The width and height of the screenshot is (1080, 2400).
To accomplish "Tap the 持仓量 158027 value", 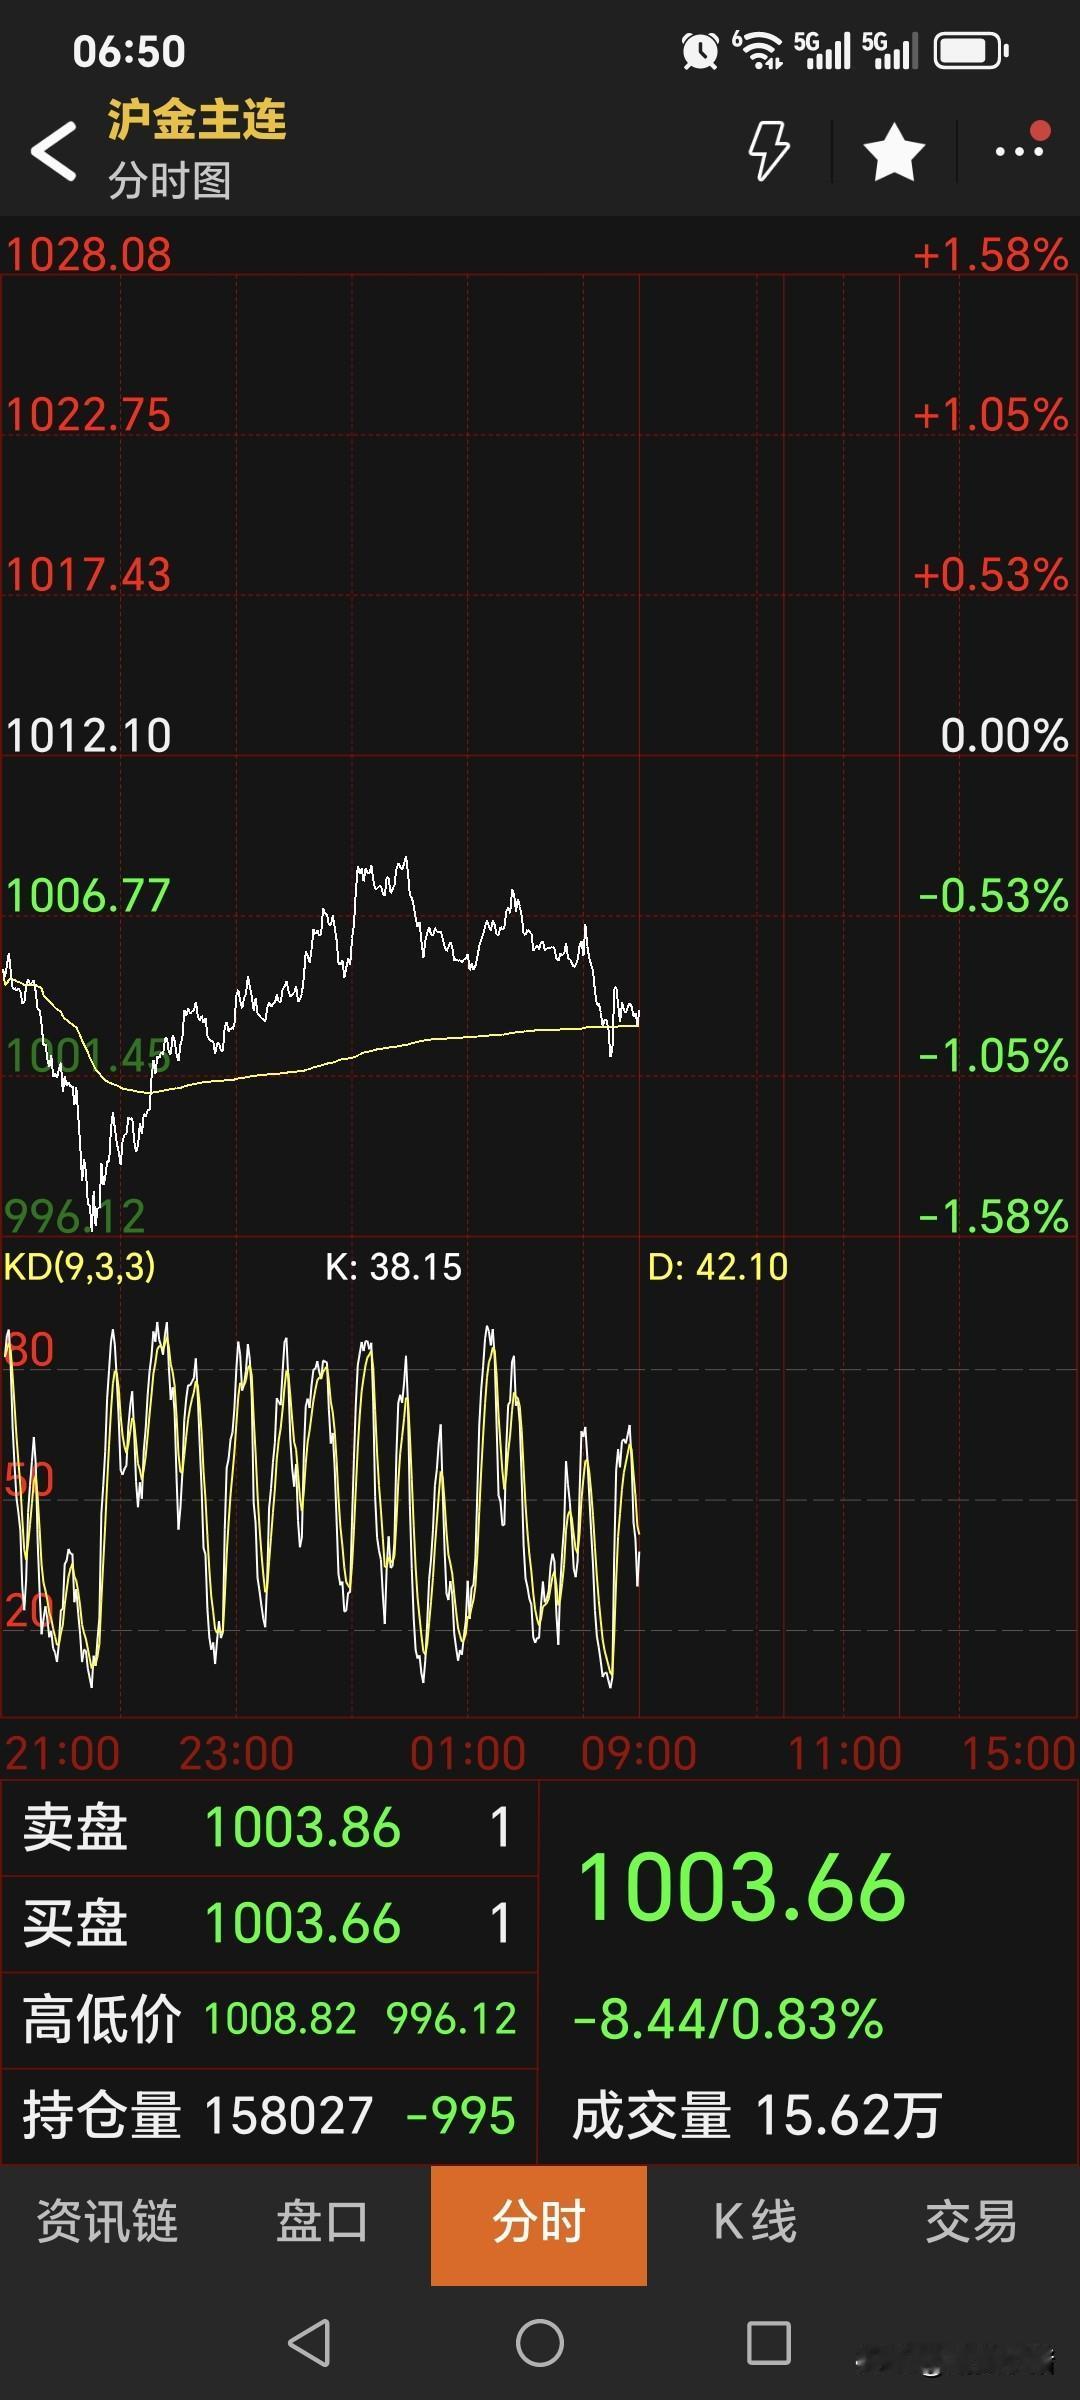I will 289,2116.
